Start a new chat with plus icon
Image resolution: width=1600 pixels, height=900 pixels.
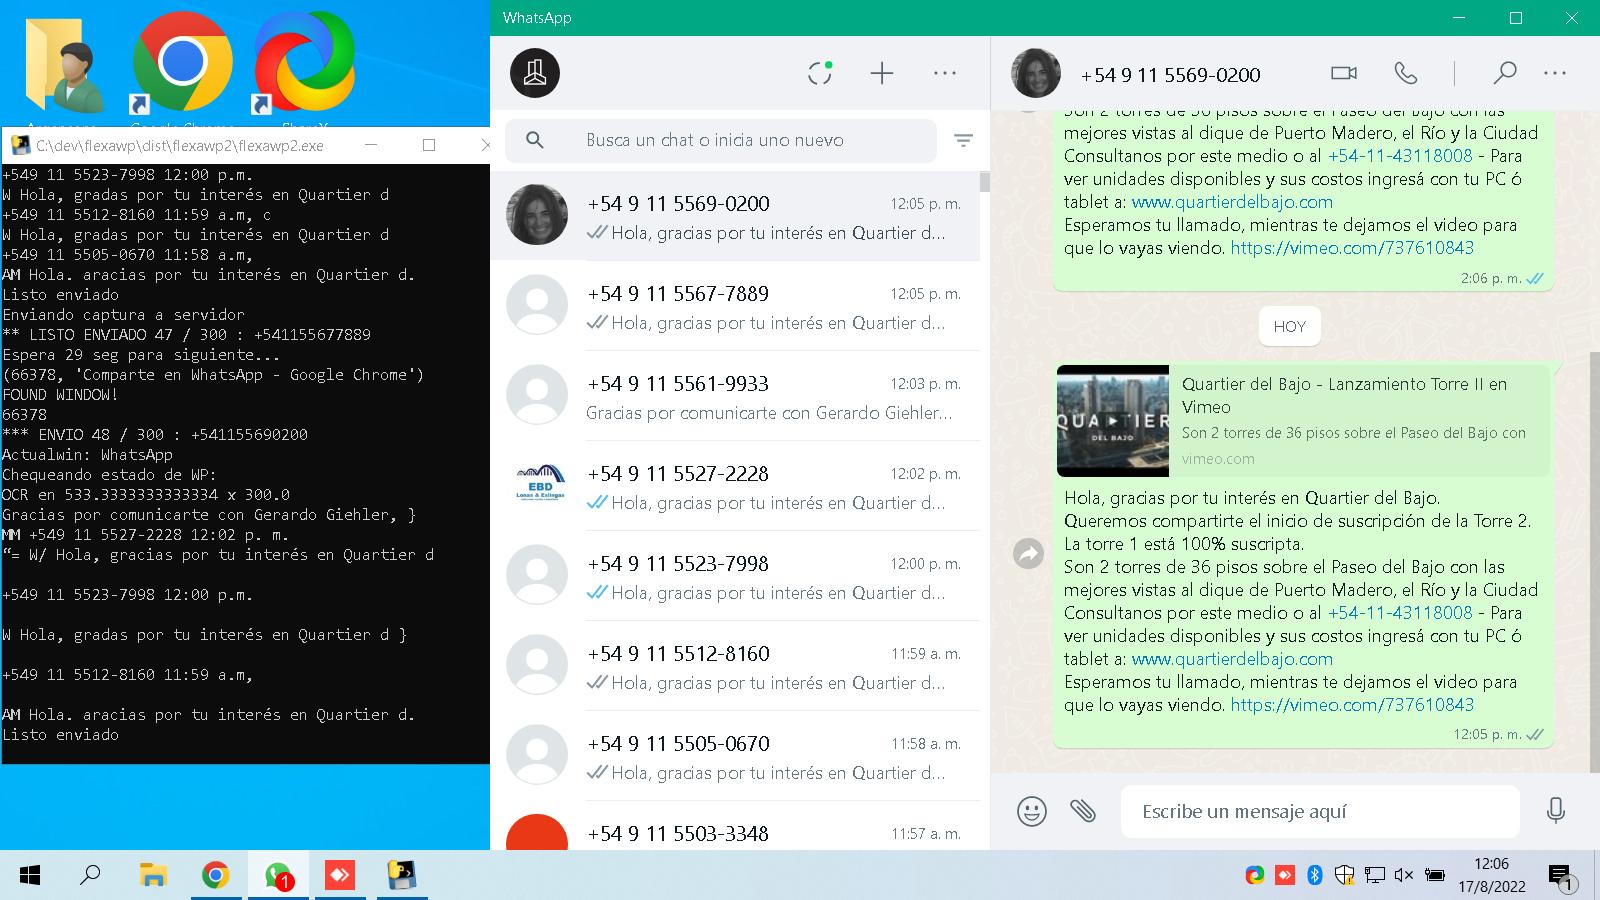(x=882, y=73)
